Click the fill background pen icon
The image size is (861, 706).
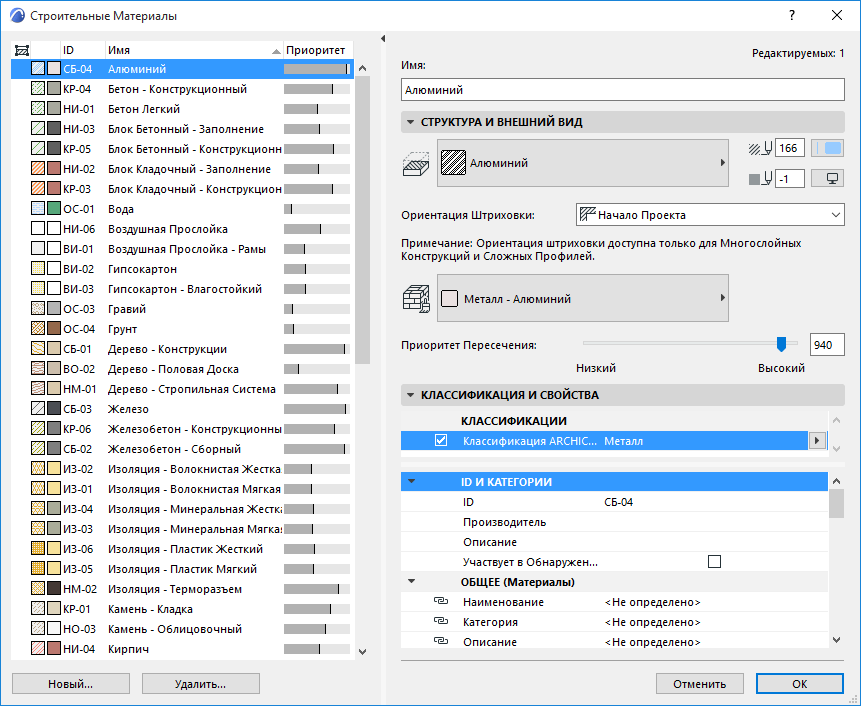click(761, 178)
